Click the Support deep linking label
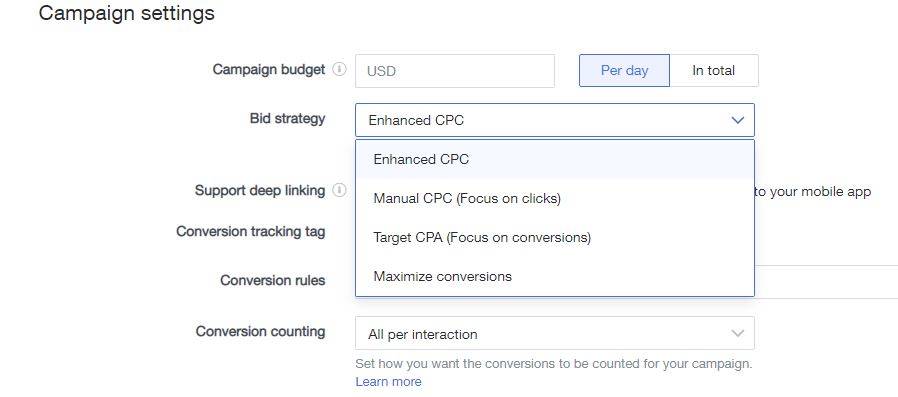The height and width of the screenshot is (397, 898). coord(260,190)
